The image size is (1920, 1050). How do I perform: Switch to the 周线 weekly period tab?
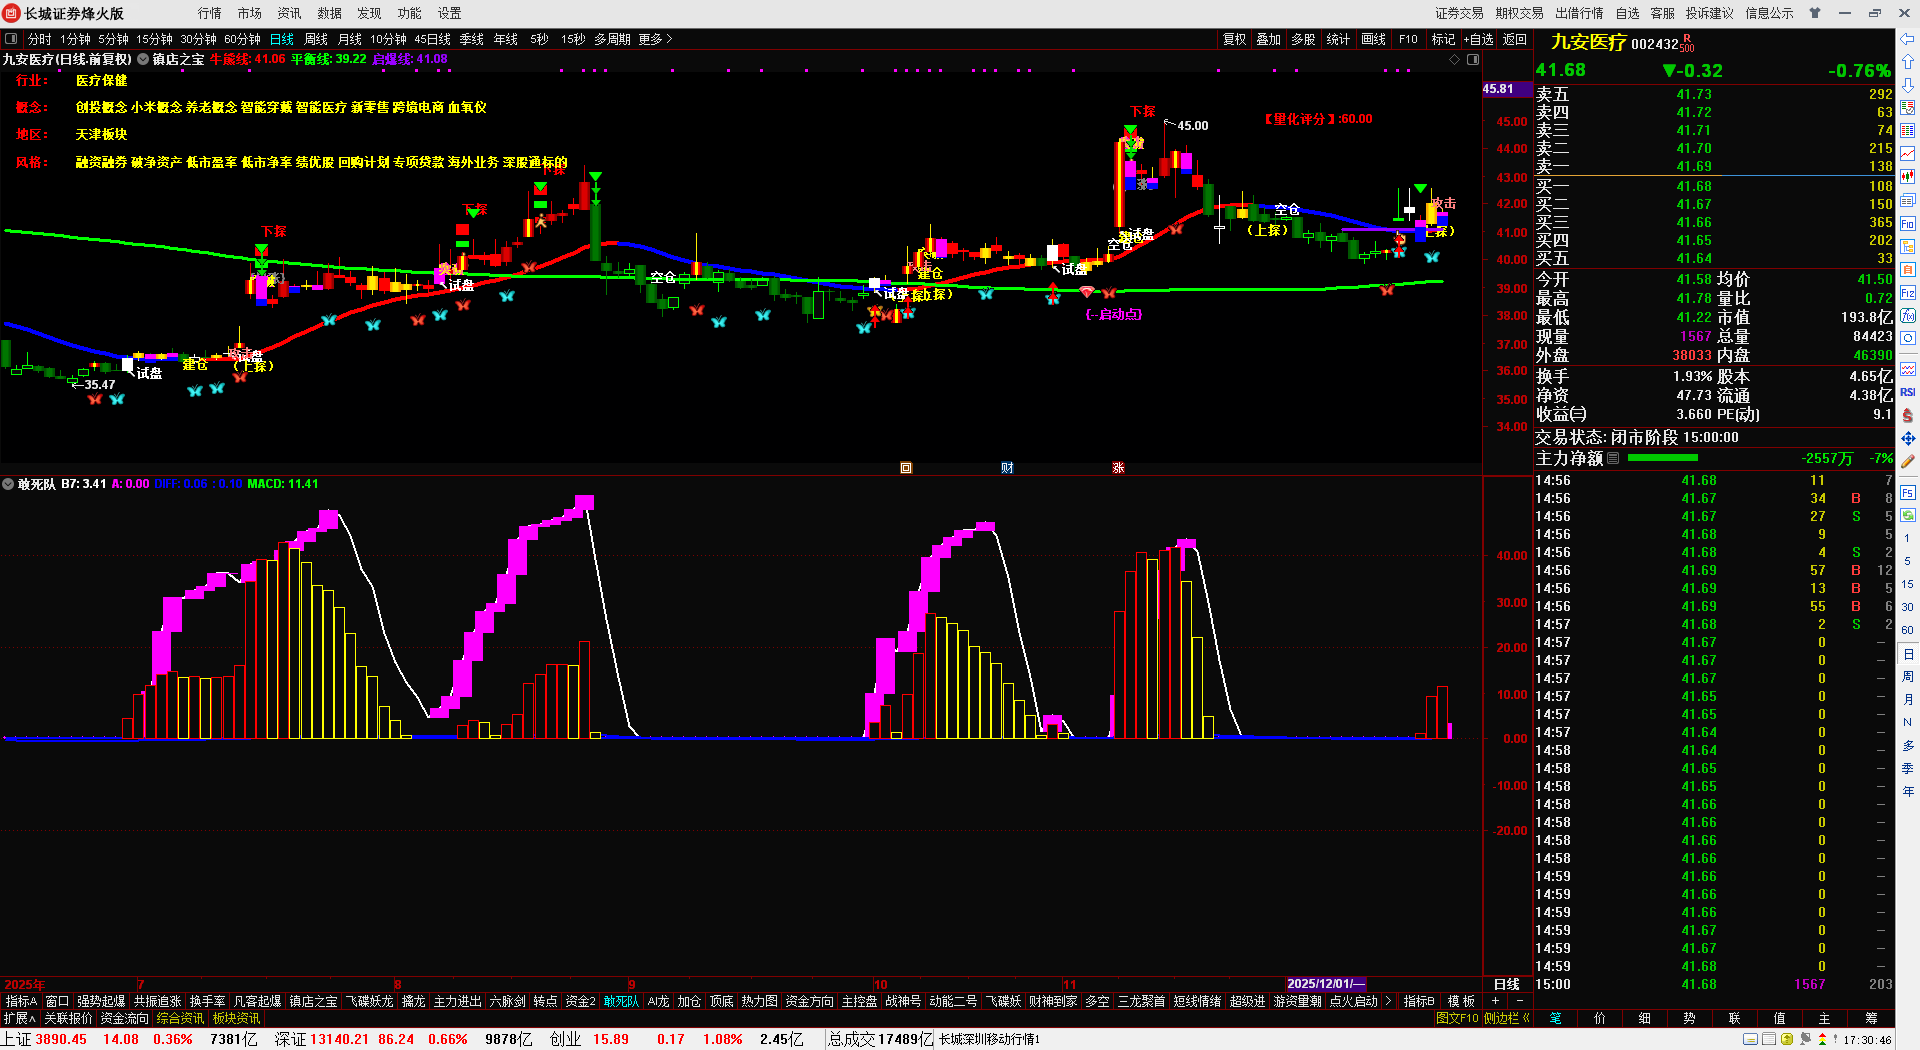click(316, 39)
